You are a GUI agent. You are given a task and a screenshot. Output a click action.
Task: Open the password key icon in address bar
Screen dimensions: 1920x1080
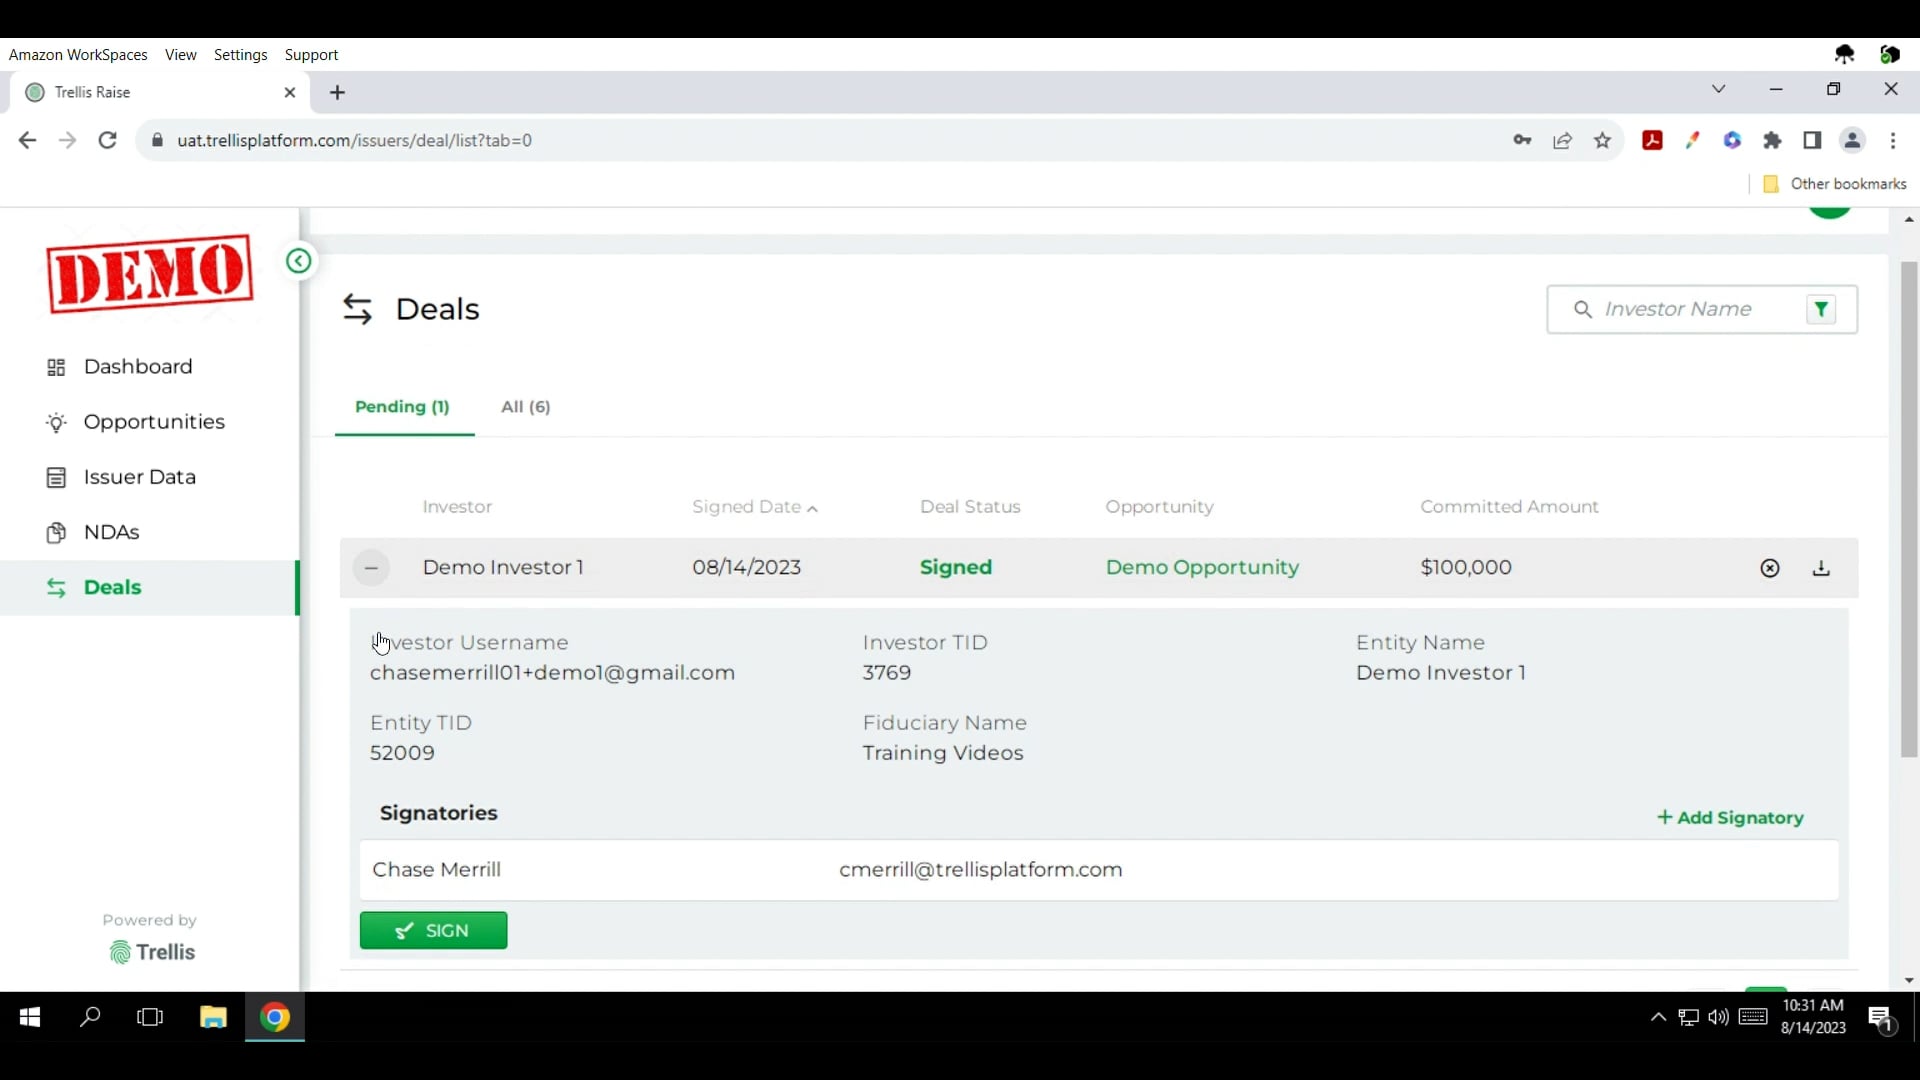coord(1522,140)
